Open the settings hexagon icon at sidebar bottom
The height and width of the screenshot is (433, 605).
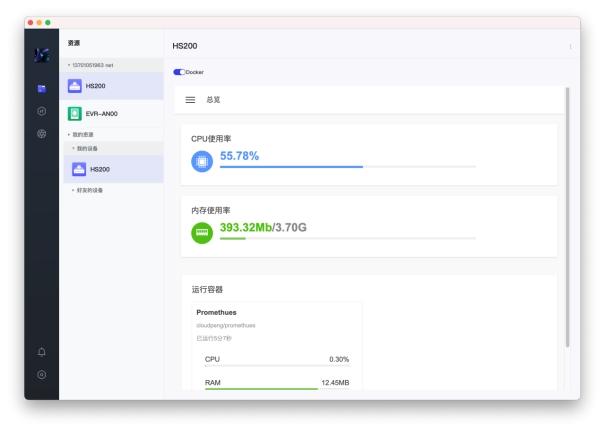[x=42, y=374]
